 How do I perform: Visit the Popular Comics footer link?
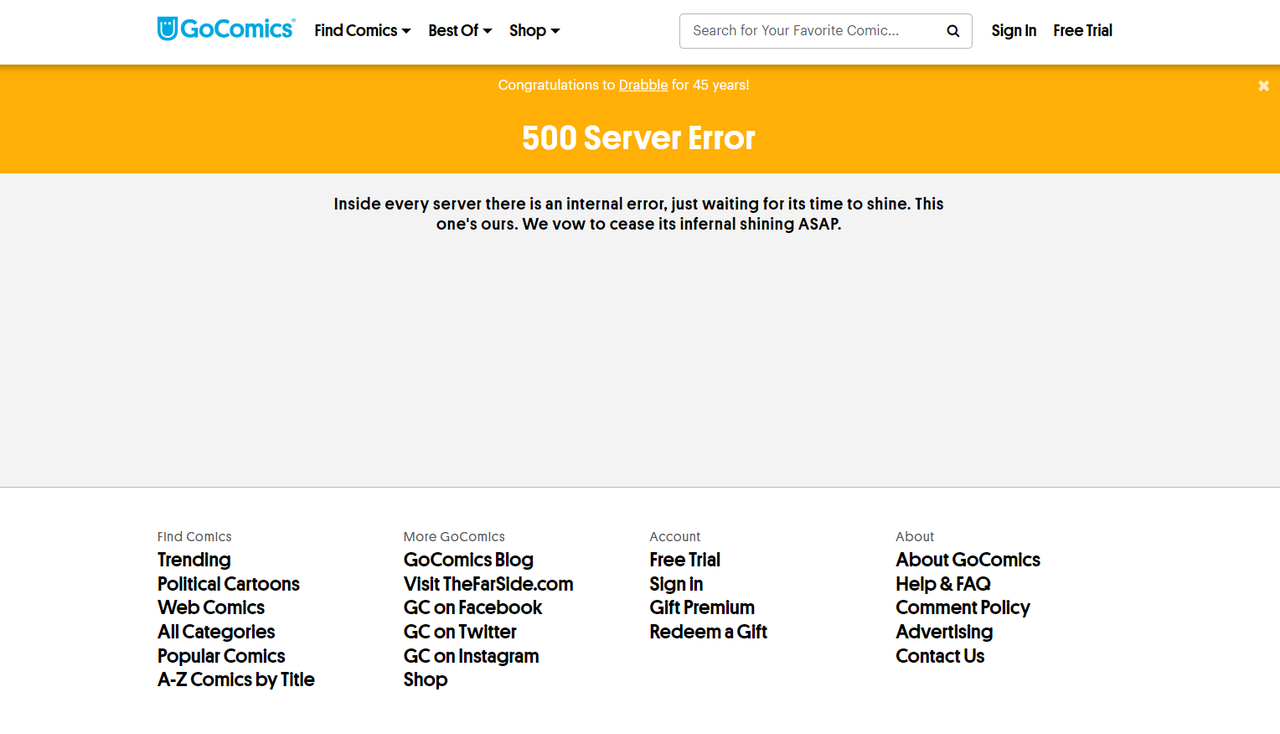coord(221,656)
